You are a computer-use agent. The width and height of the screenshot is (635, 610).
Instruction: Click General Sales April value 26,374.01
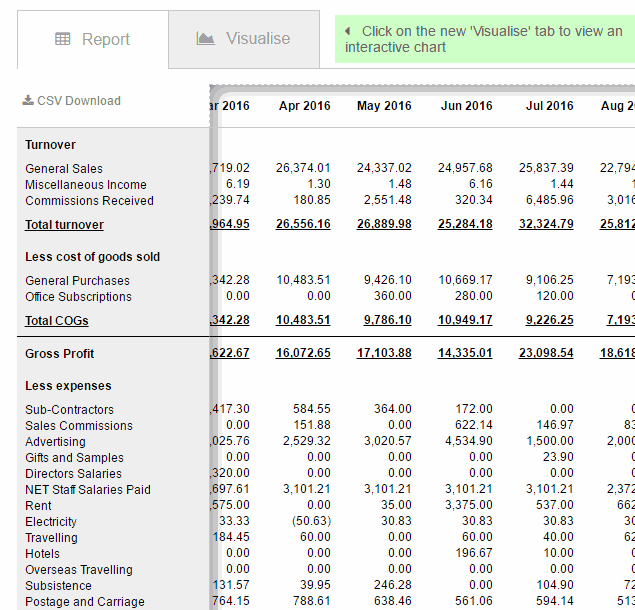pos(303,168)
